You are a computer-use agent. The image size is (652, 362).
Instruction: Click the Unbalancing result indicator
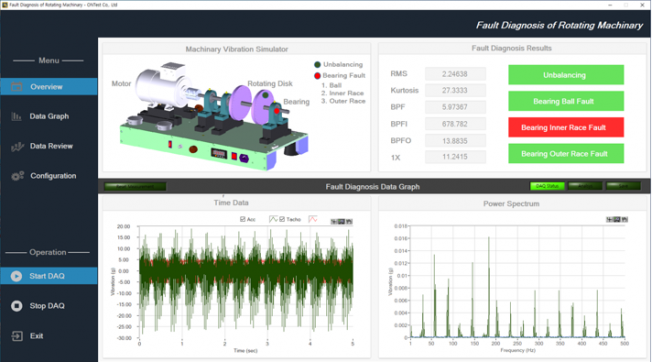566,75
